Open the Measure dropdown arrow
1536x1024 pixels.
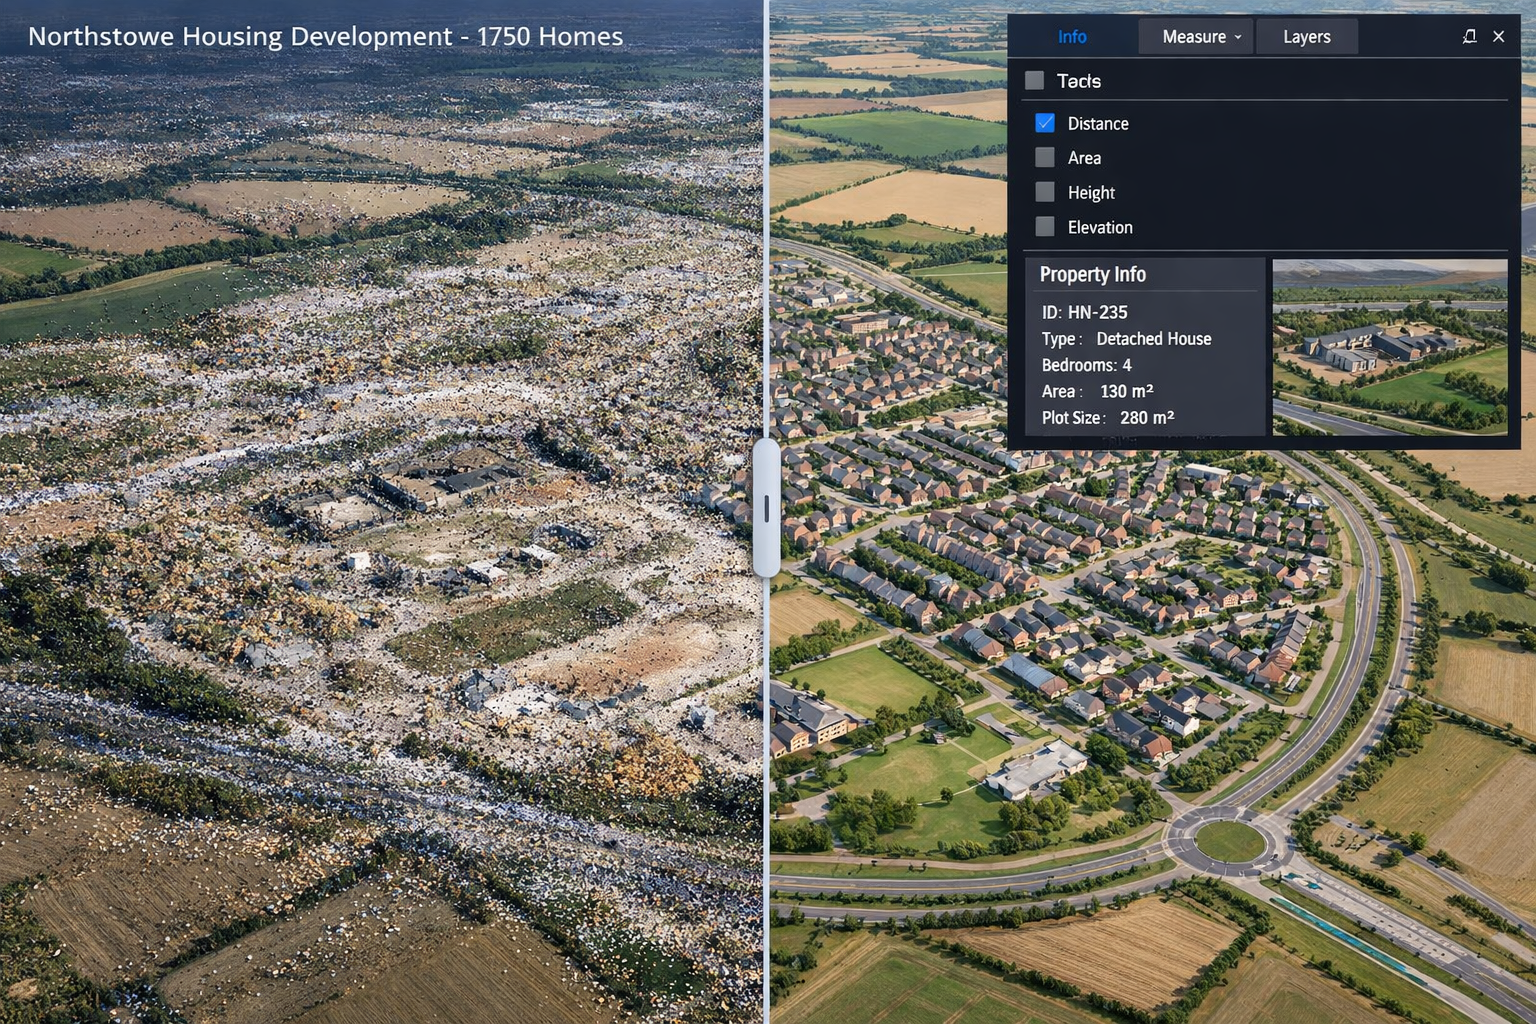tap(1240, 36)
